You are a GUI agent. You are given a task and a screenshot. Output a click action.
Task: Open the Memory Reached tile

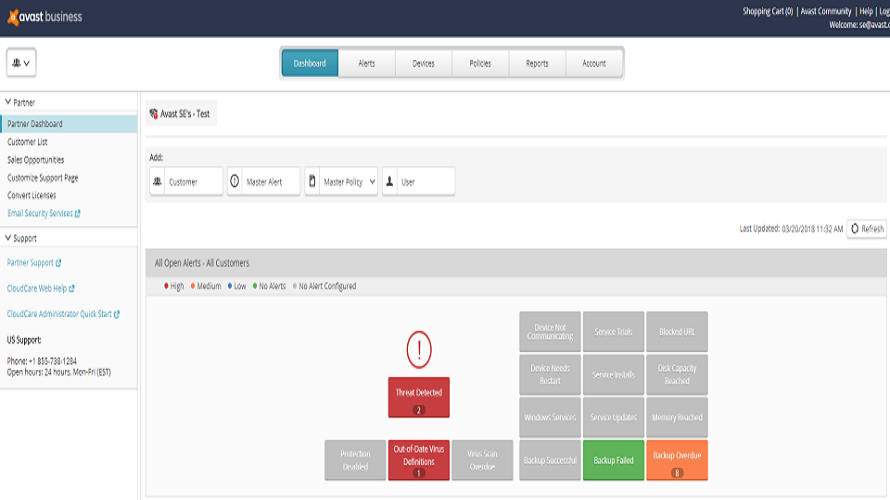(677, 417)
